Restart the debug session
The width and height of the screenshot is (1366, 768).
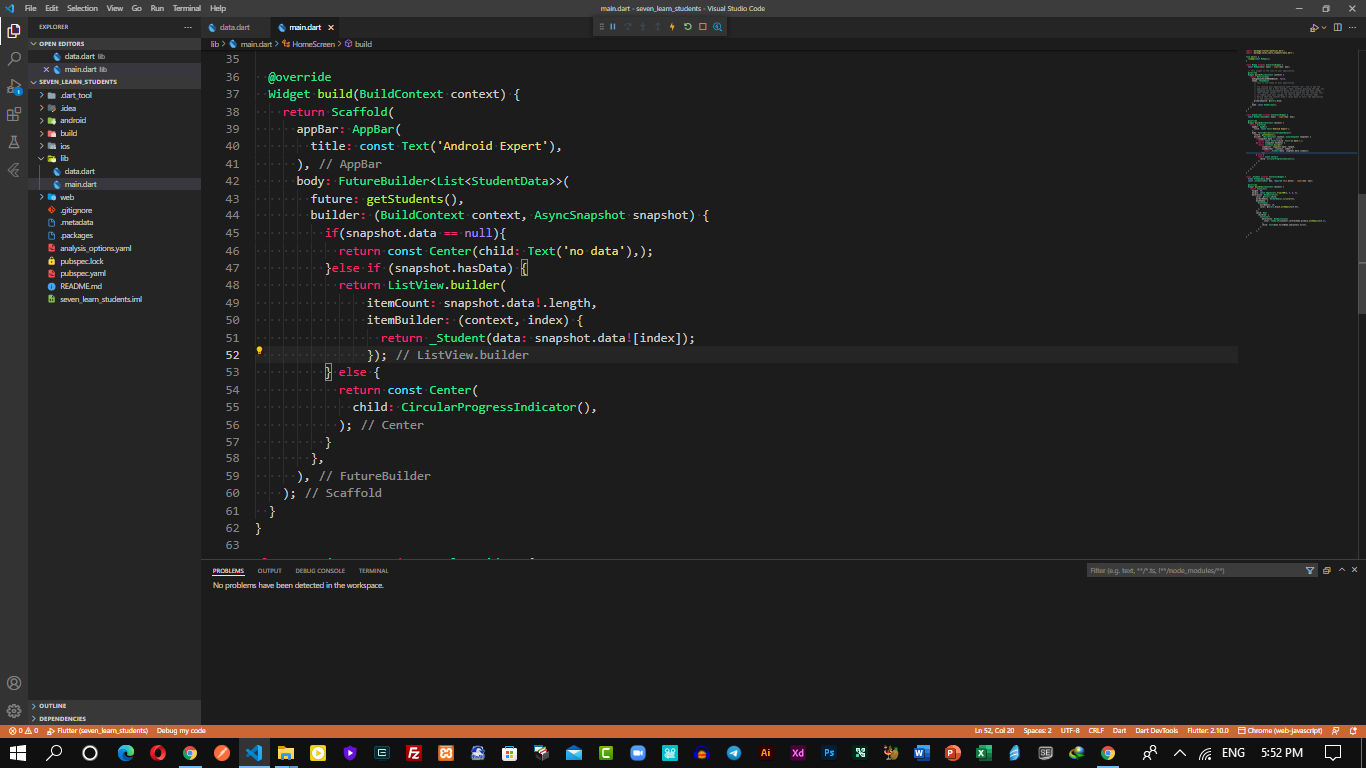[x=687, y=27]
